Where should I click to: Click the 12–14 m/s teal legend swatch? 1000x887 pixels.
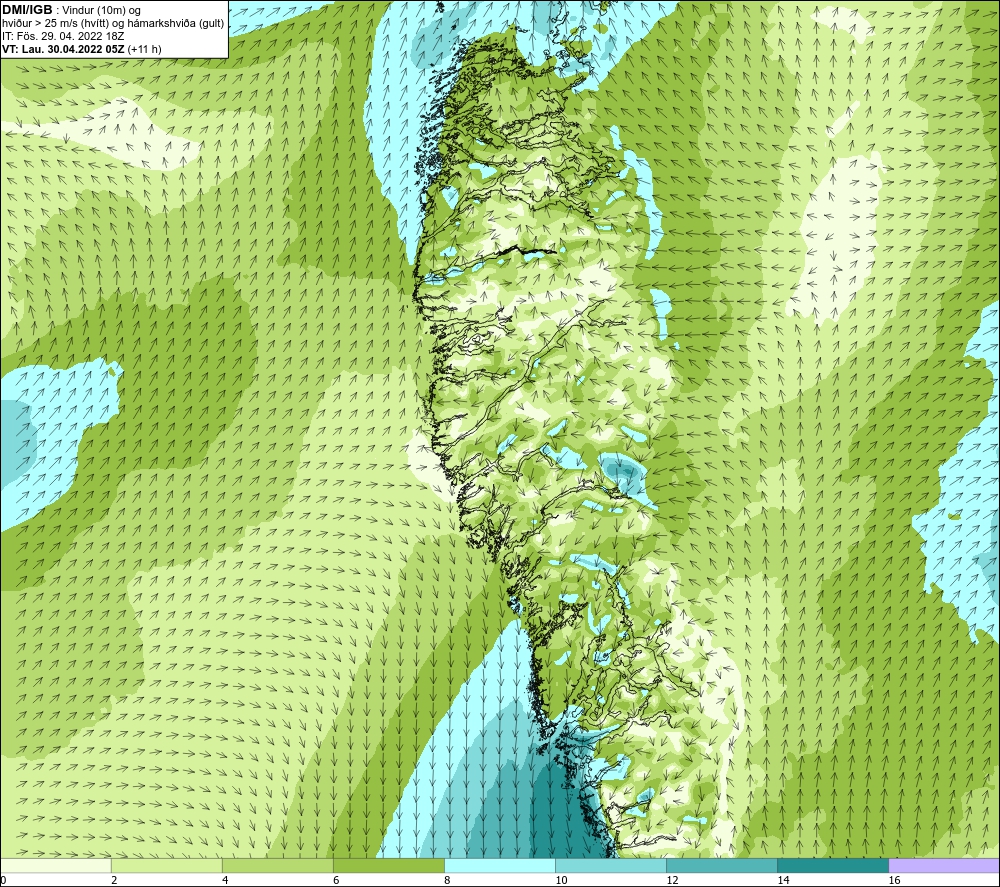pyautogui.click(x=721, y=865)
